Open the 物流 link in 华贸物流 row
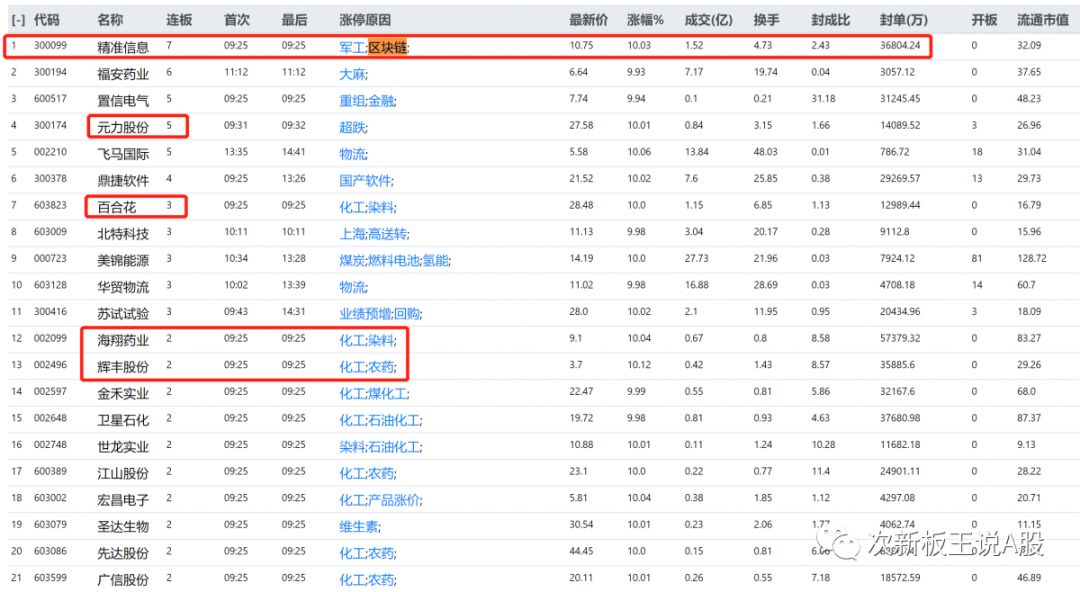1080x592 pixels. (353, 287)
